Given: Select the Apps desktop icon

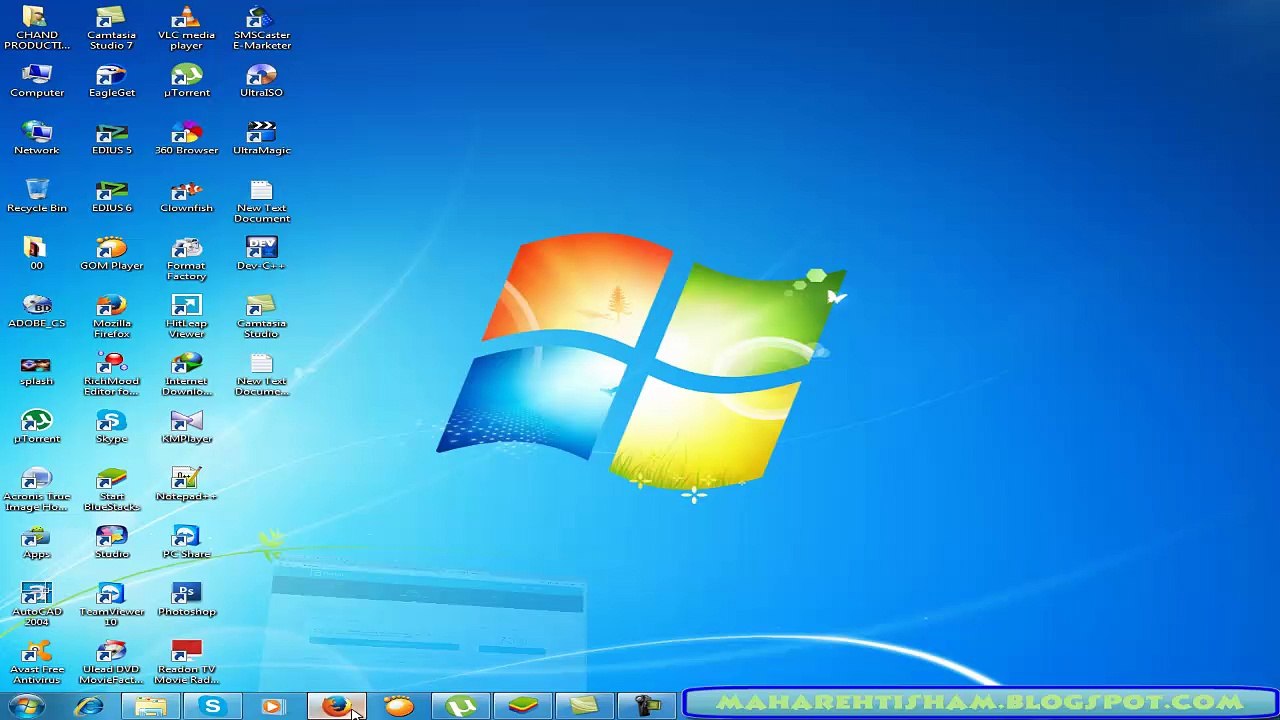Looking at the screenshot, I should (x=37, y=542).
